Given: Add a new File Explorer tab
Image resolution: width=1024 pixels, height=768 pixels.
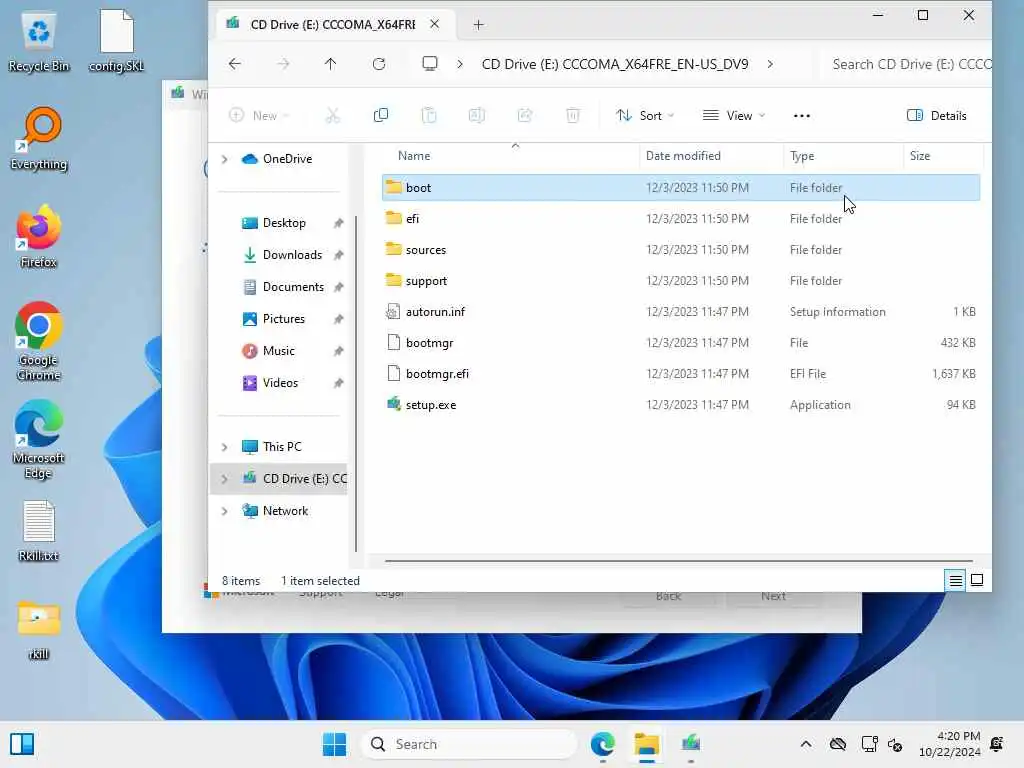Looking at the screenshot, I should [478, 25].
